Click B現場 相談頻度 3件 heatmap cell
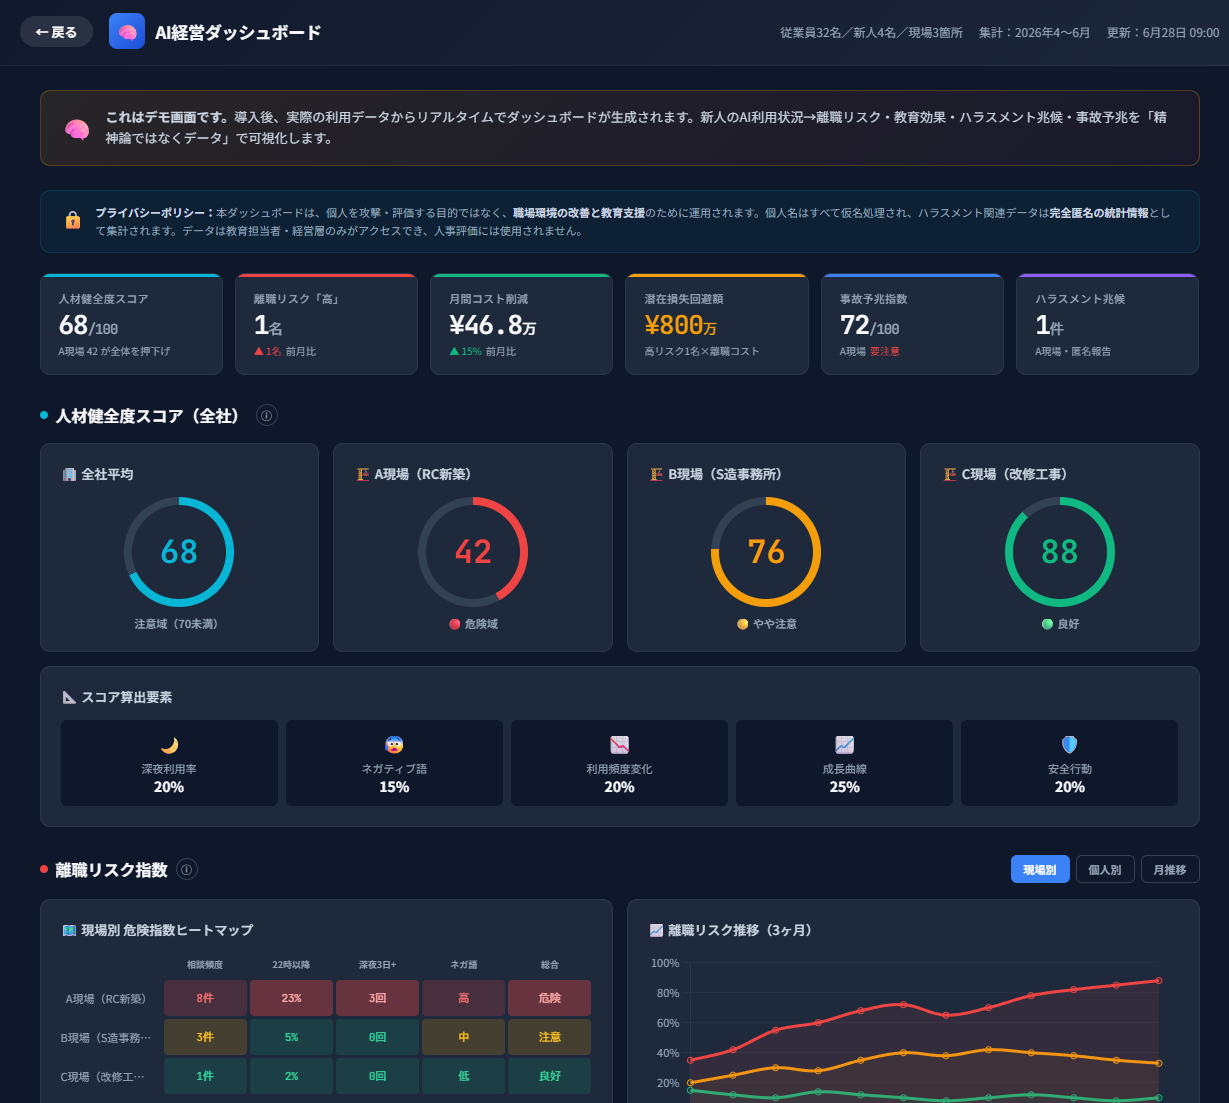 (205, 1037)
